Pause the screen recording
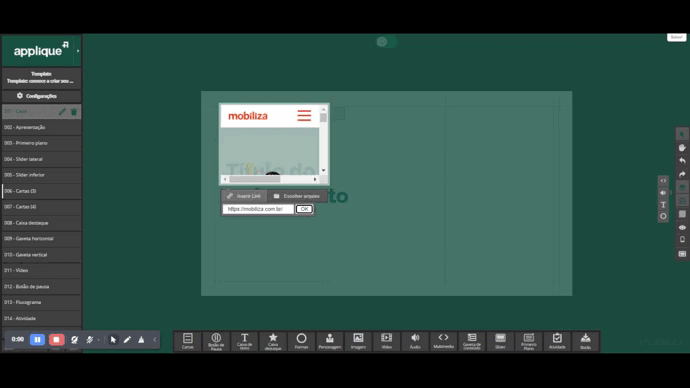The height and width of the screenshot is (388, 690). point(37,340)
